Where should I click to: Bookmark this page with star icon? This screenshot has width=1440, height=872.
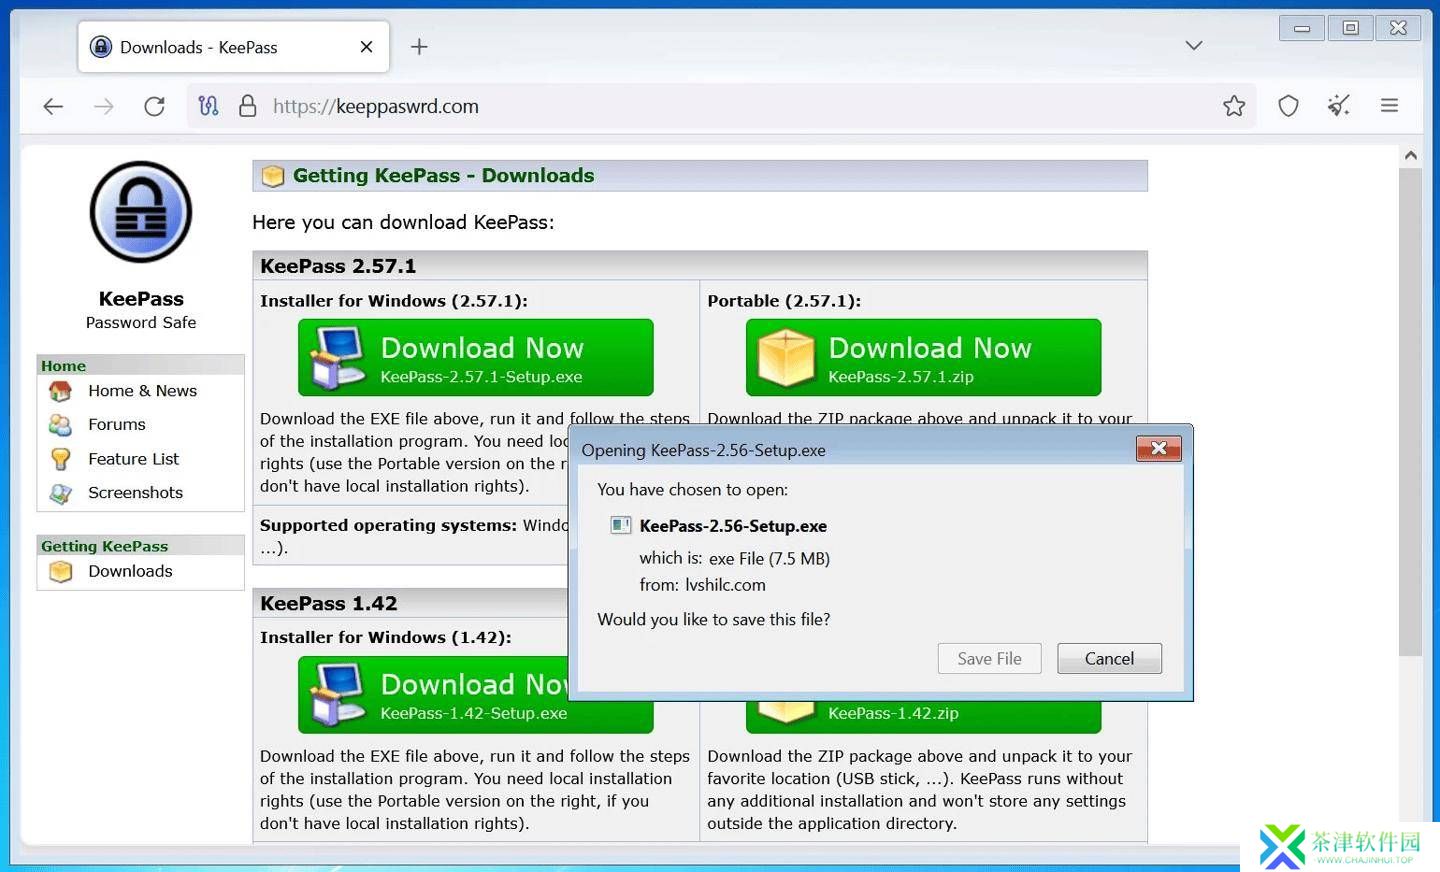(x=1234, y=106)
